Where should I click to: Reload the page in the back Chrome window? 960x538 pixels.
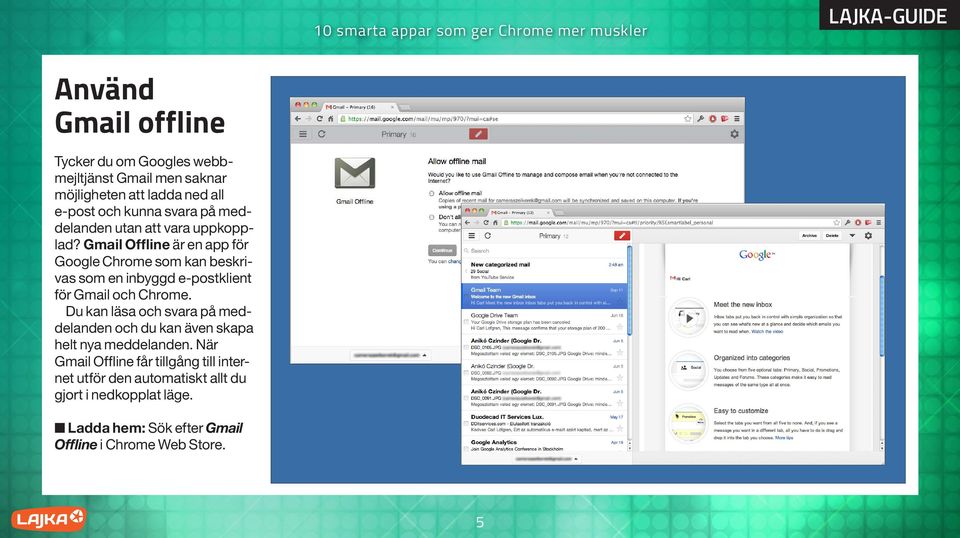[320, 119]
